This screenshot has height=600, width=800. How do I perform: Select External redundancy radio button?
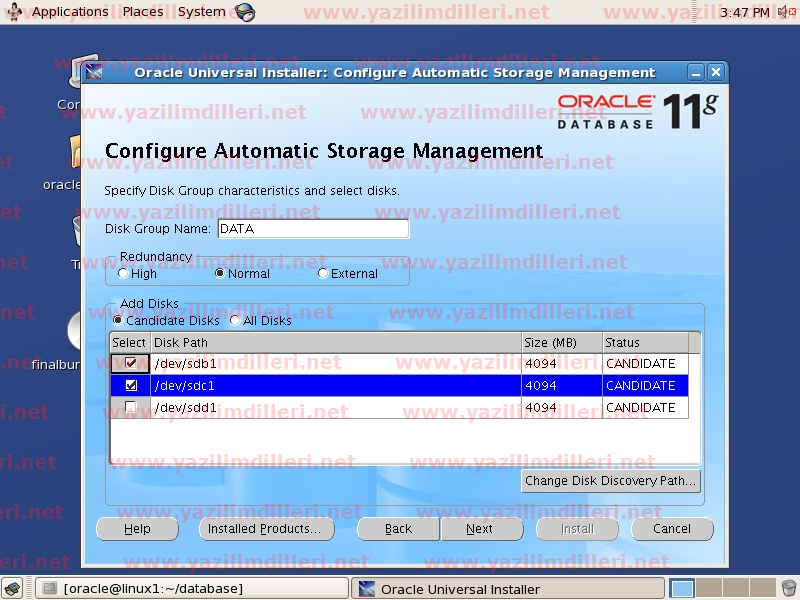pyautogui.click(x=323, y=274)
